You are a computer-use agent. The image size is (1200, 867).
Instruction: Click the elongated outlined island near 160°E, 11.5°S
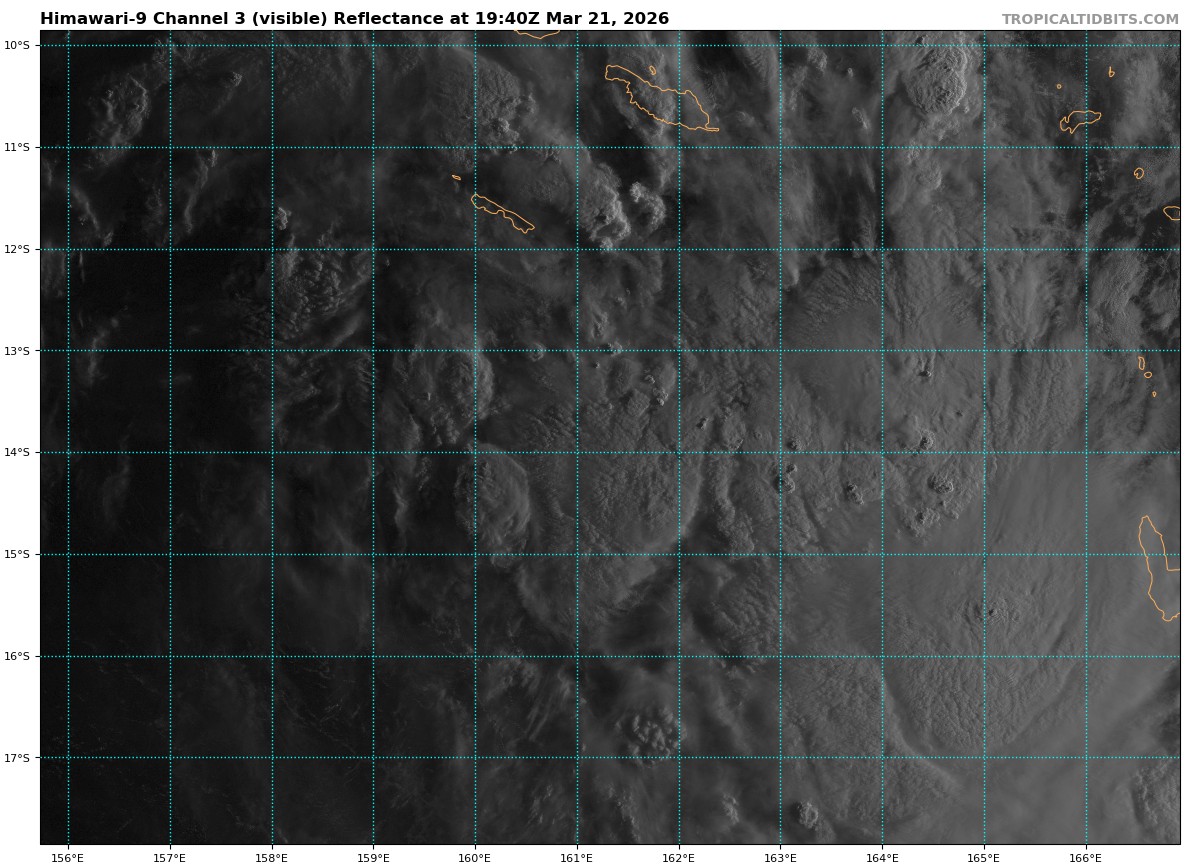tap(502, 212)
